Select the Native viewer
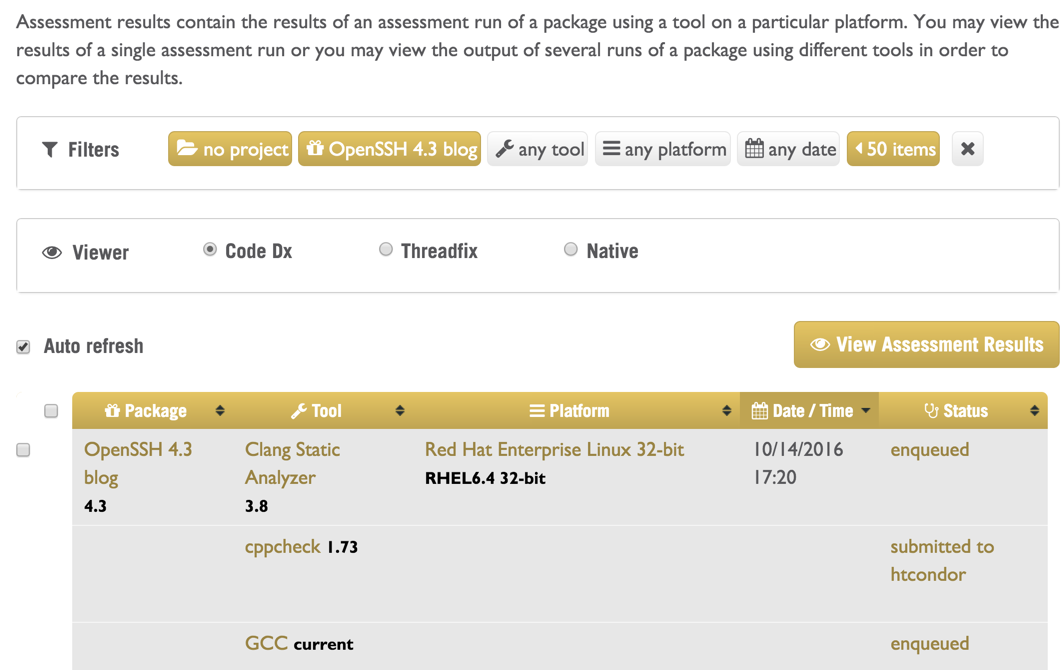 [571, 250]
